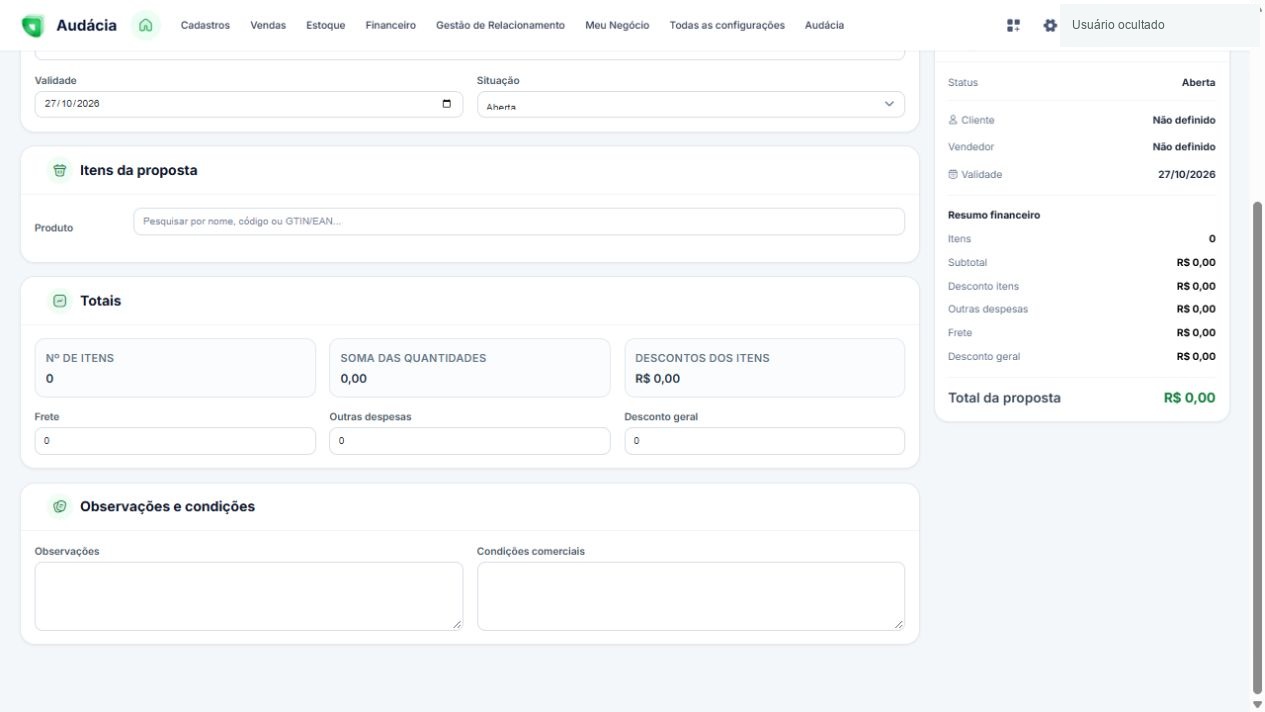Image resolution: width=1265 pixels, height=712 pixels.
Task: Open Todas as configurações menu
Action: (x=727, y=25)
